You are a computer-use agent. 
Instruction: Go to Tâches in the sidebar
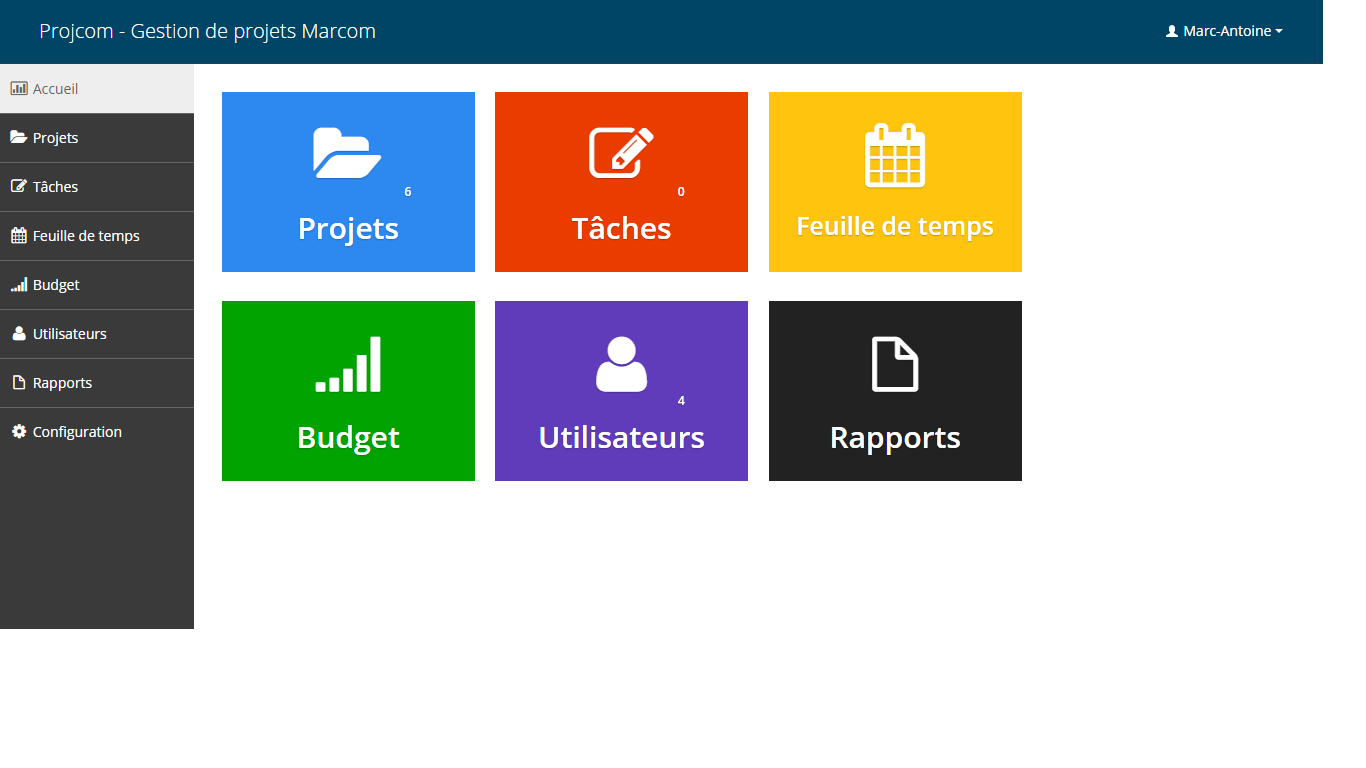click(x=97, y=187)
